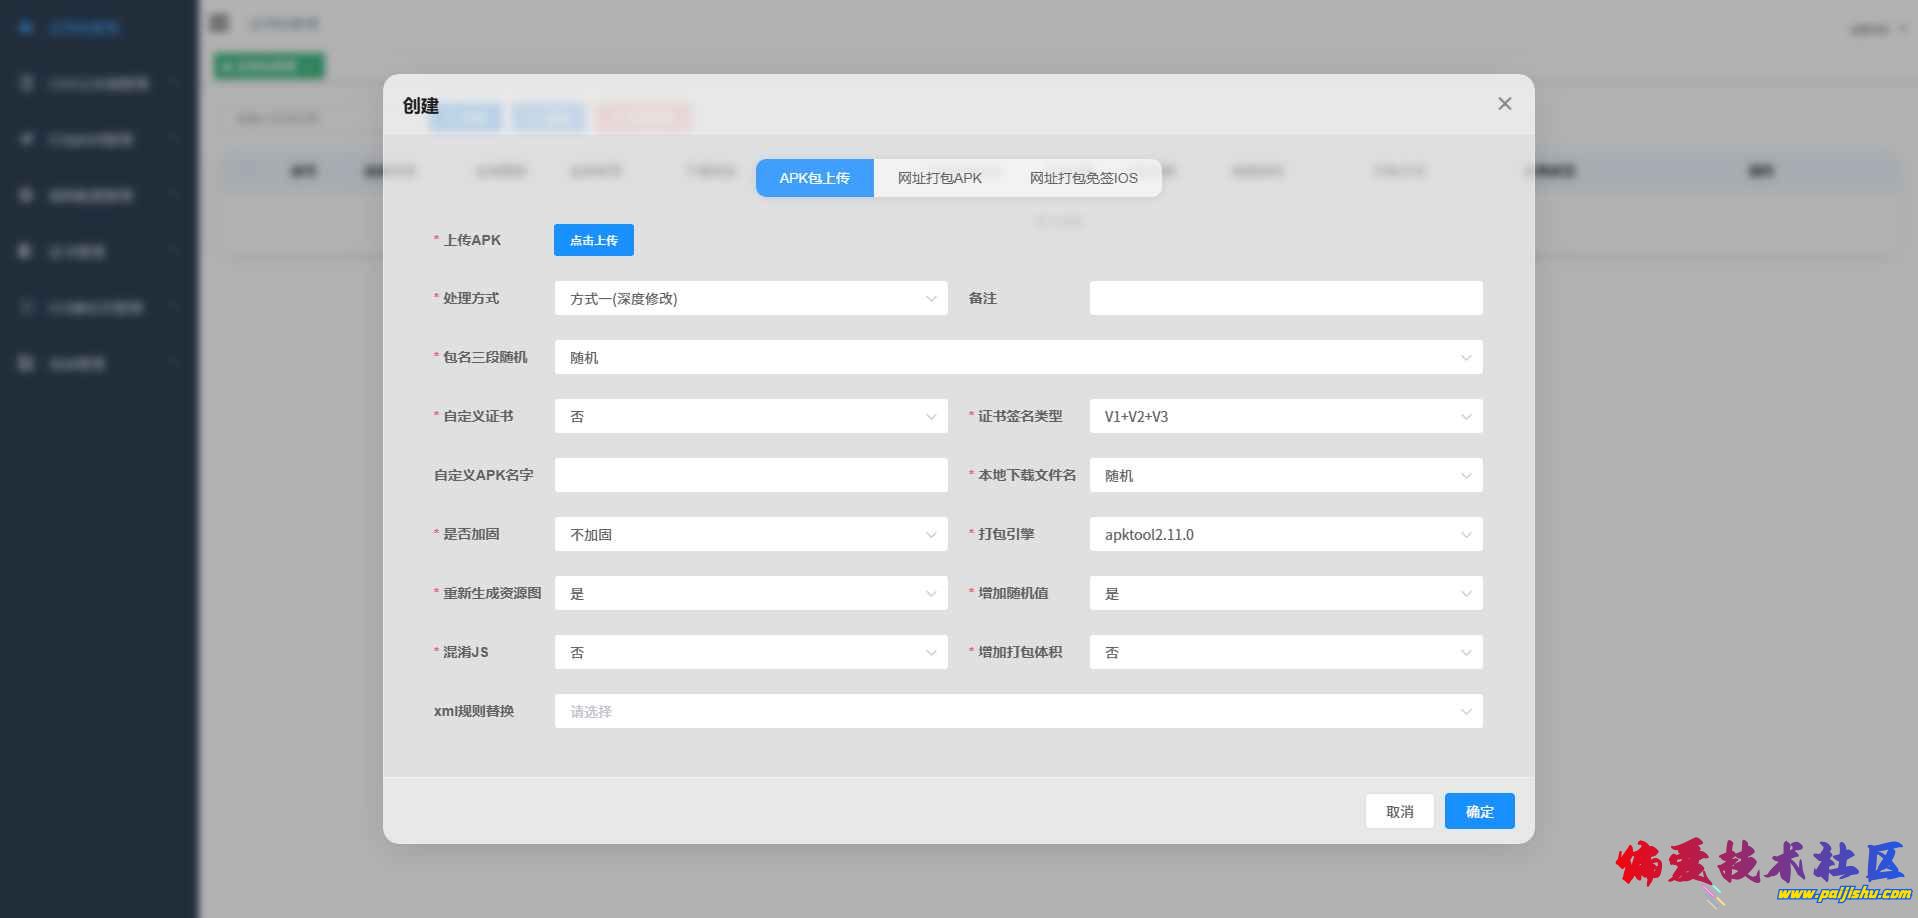Open the 增加随机值 dropdown

pyautogui.click(x=1285, y=593)
